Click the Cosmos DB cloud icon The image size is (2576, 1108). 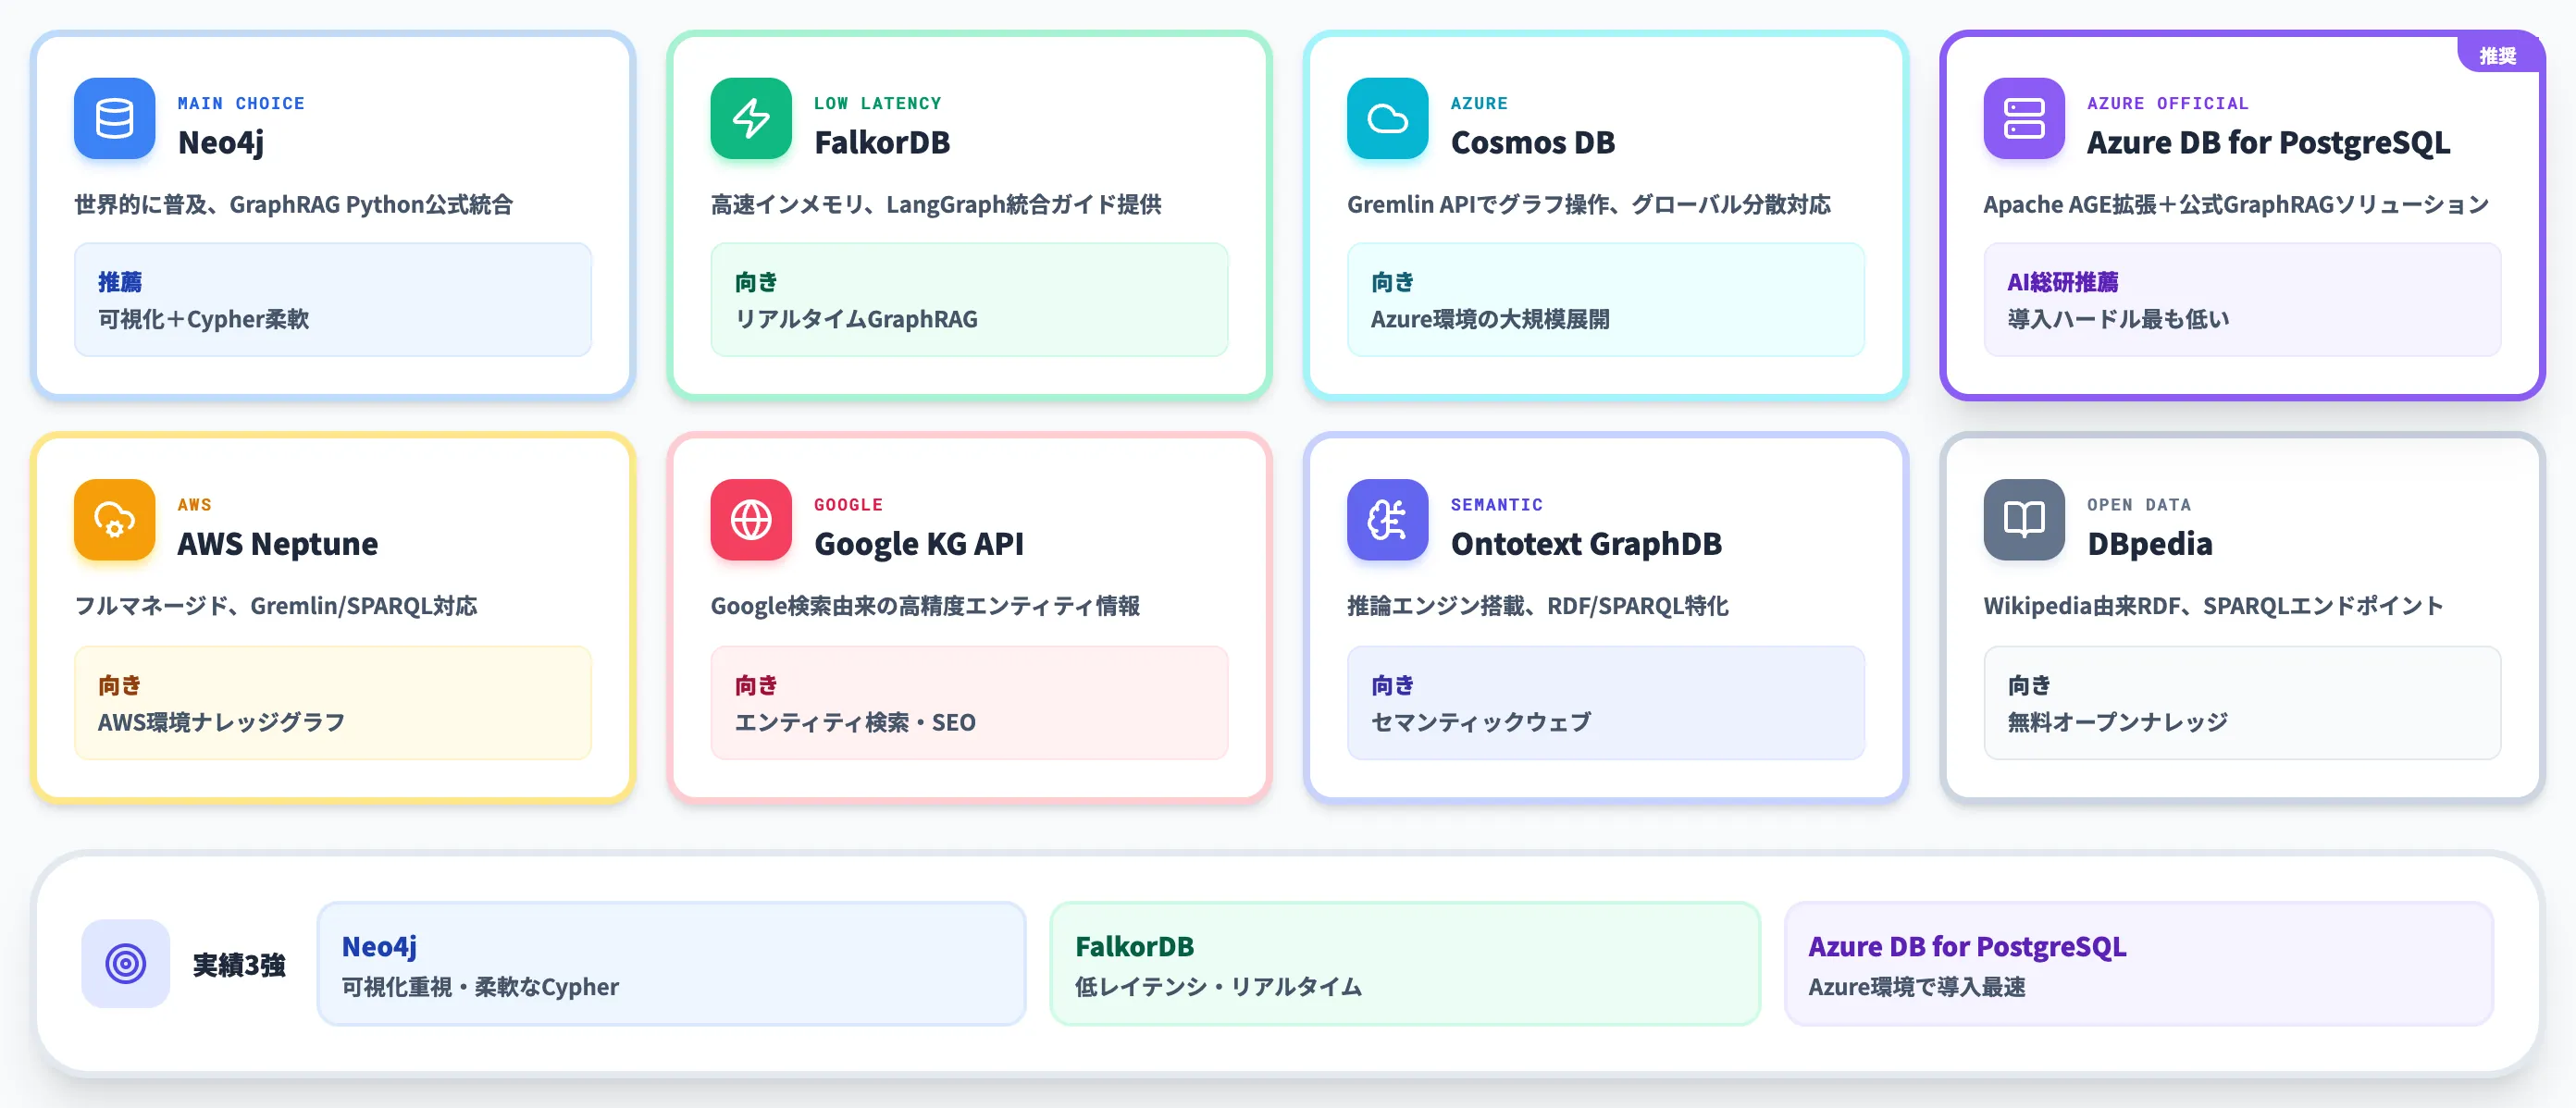pos(1387,118)
